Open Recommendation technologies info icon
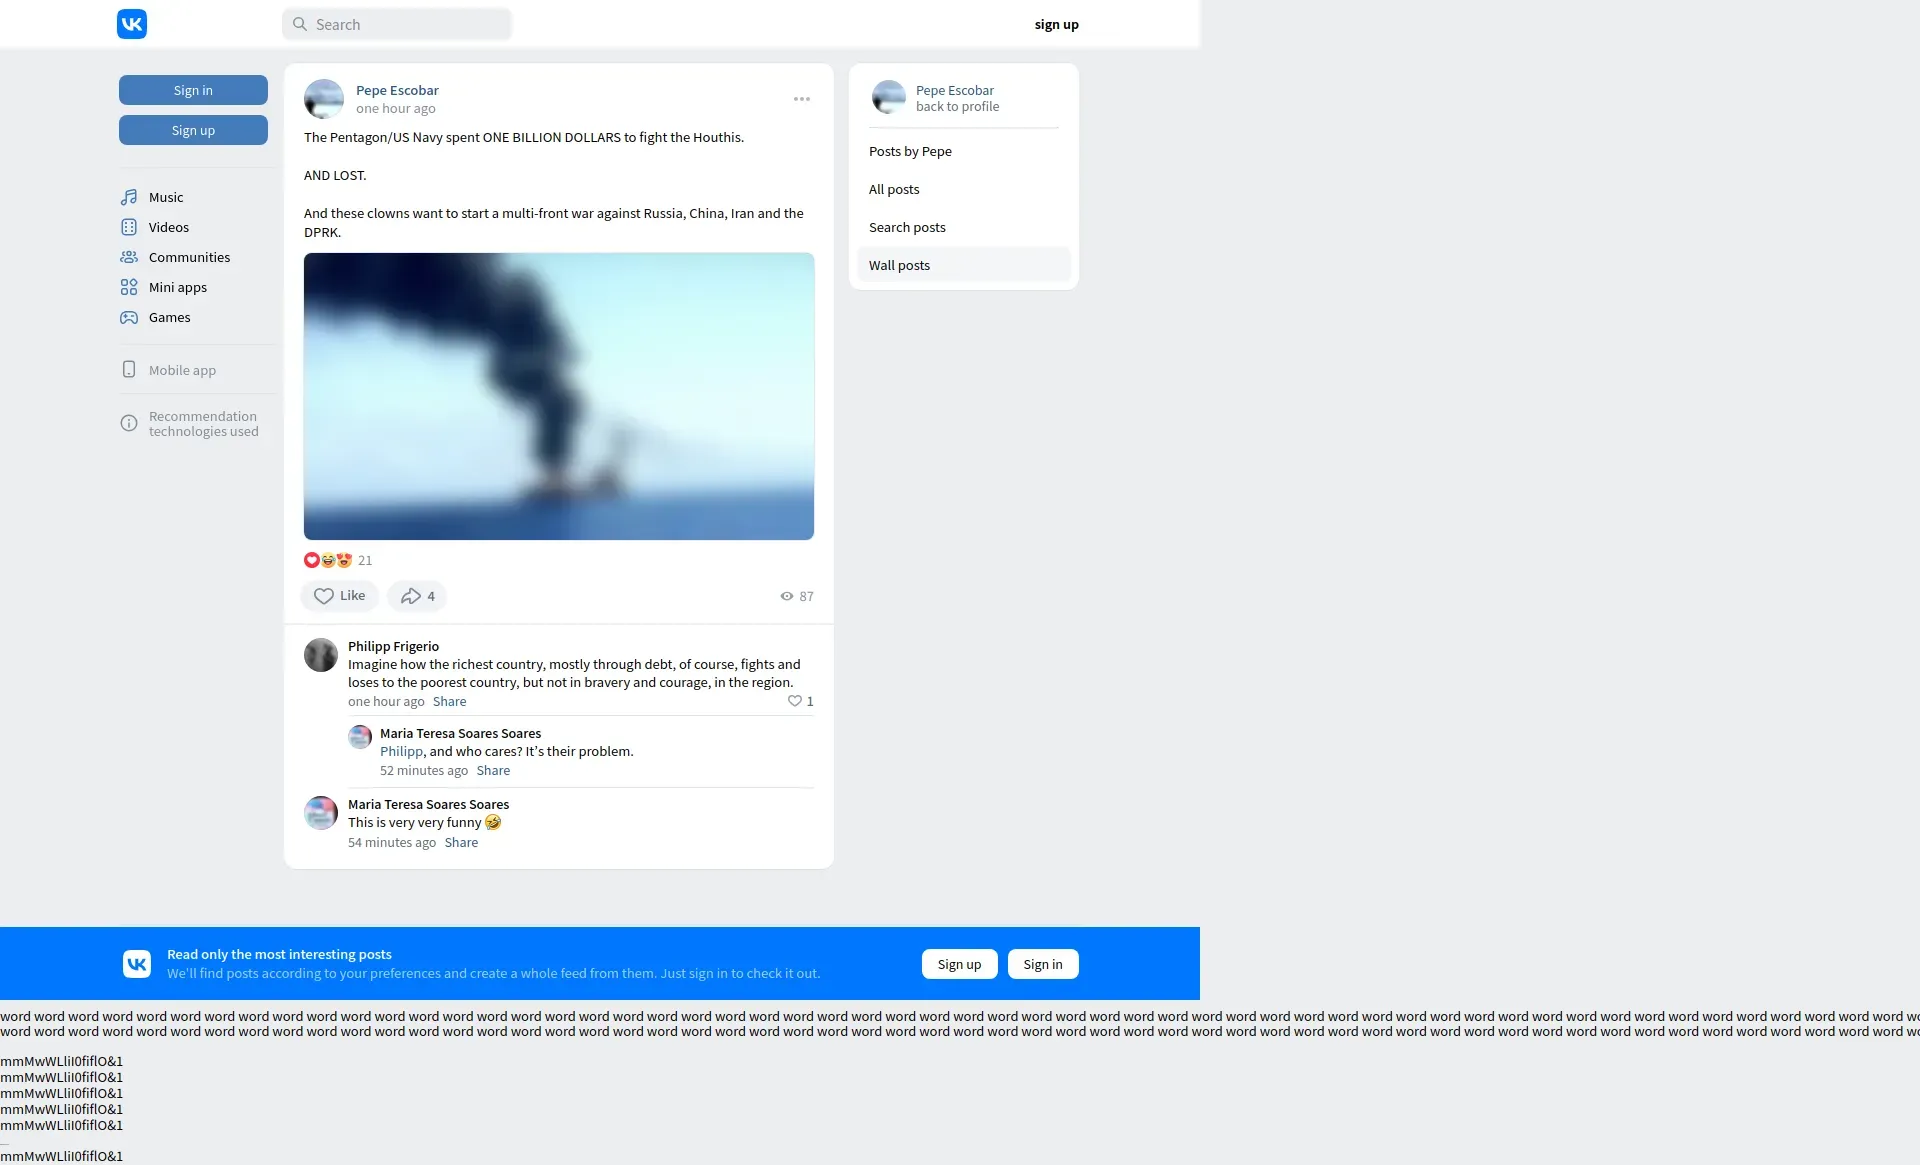Image resolution: width=1920 pixels, height=1165 pixels. (129, 424)
